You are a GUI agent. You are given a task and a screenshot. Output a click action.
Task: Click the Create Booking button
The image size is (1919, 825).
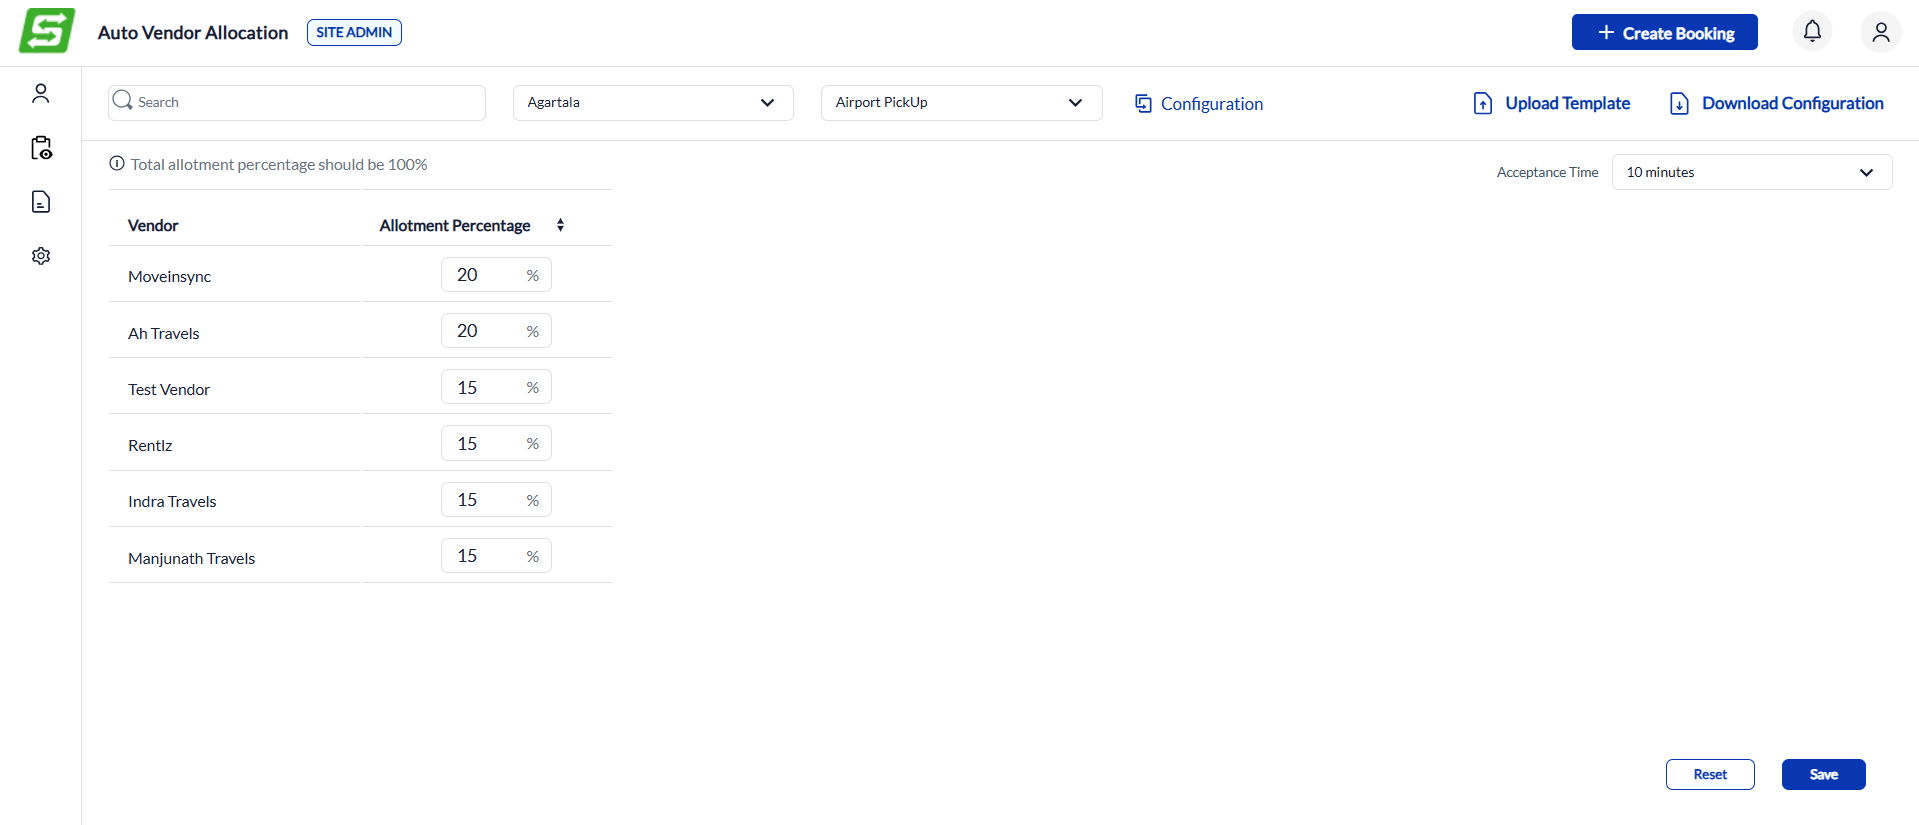(x=1664, y=32)
